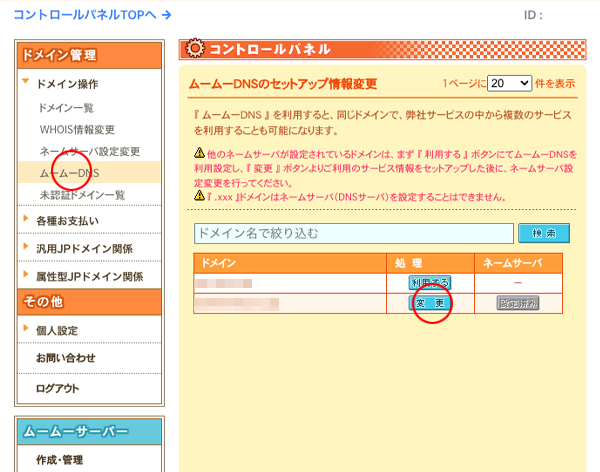Click the 検索 button

tap(544, 233)
